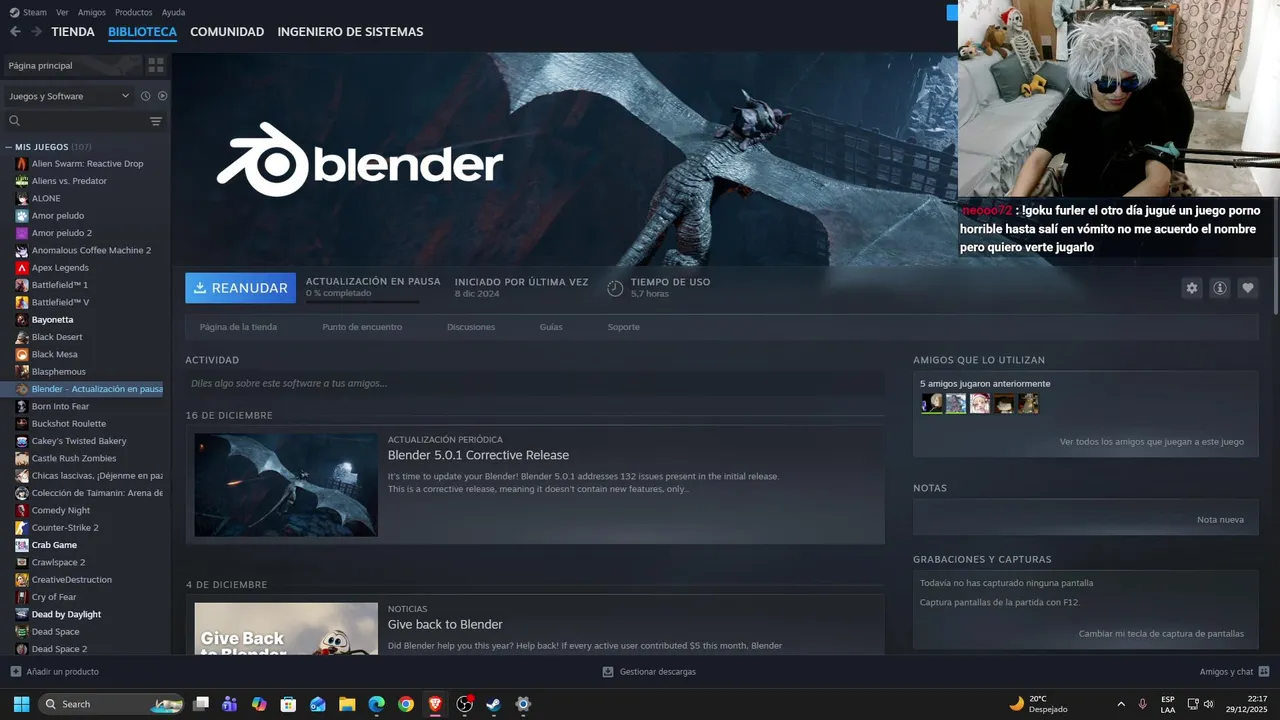Open the Blender 5.0.1 Corrective Release thumbnail
The image size is (1280, 720).
[x=286, y=485]
